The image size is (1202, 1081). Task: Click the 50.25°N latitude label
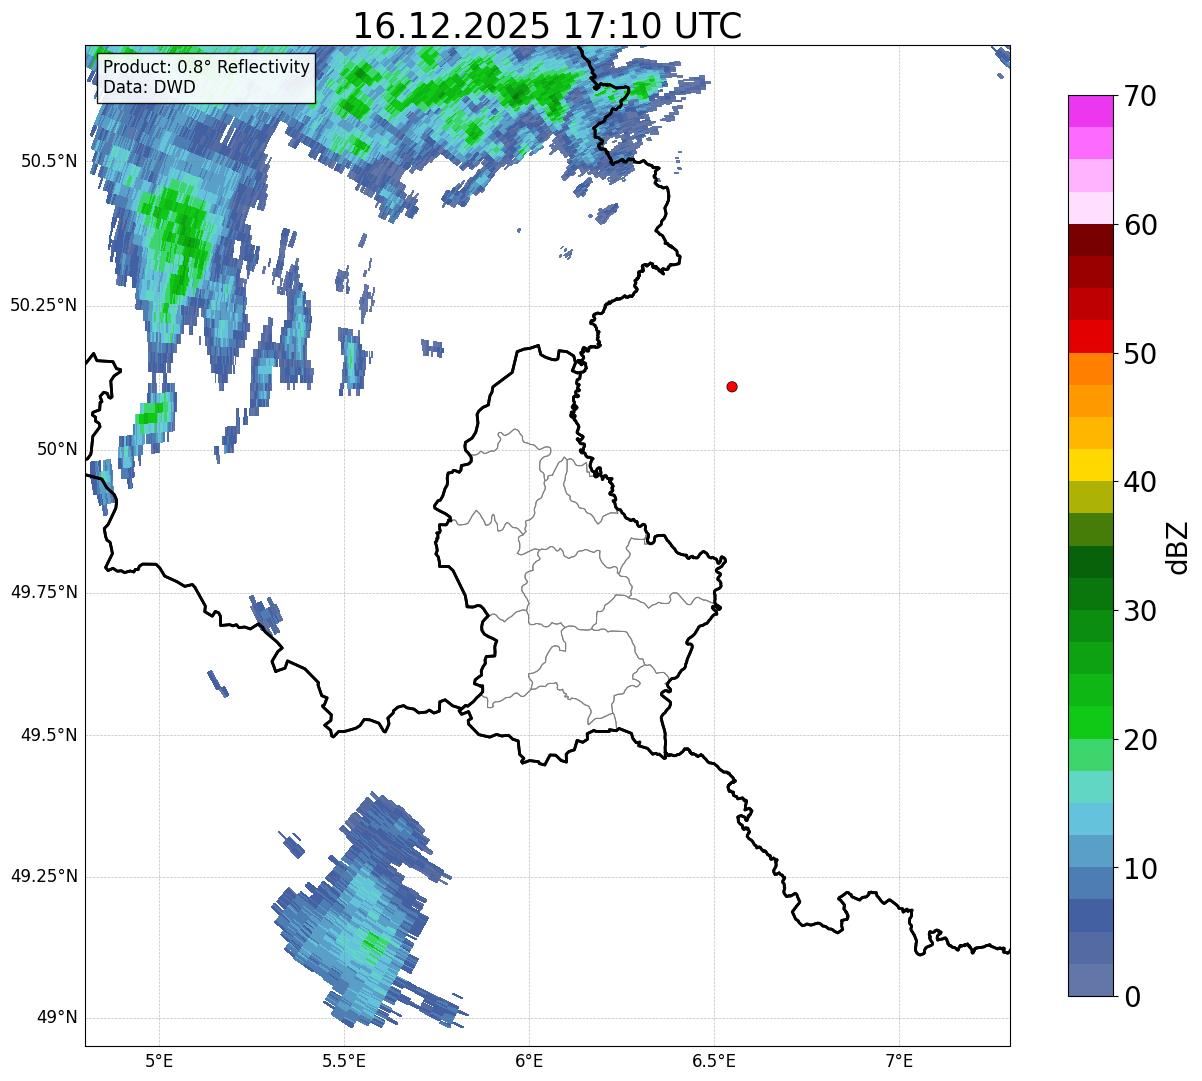point(44,305)
